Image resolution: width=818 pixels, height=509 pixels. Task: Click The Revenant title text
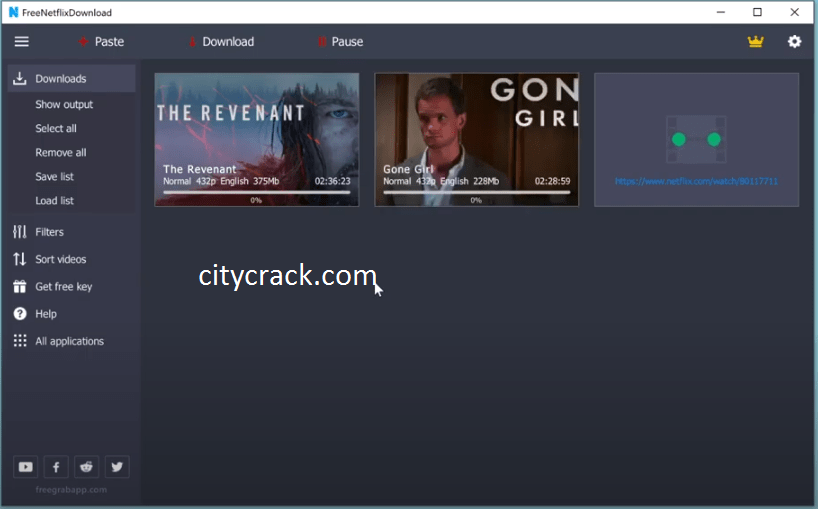pyautogui.click(x=199, y=169)
